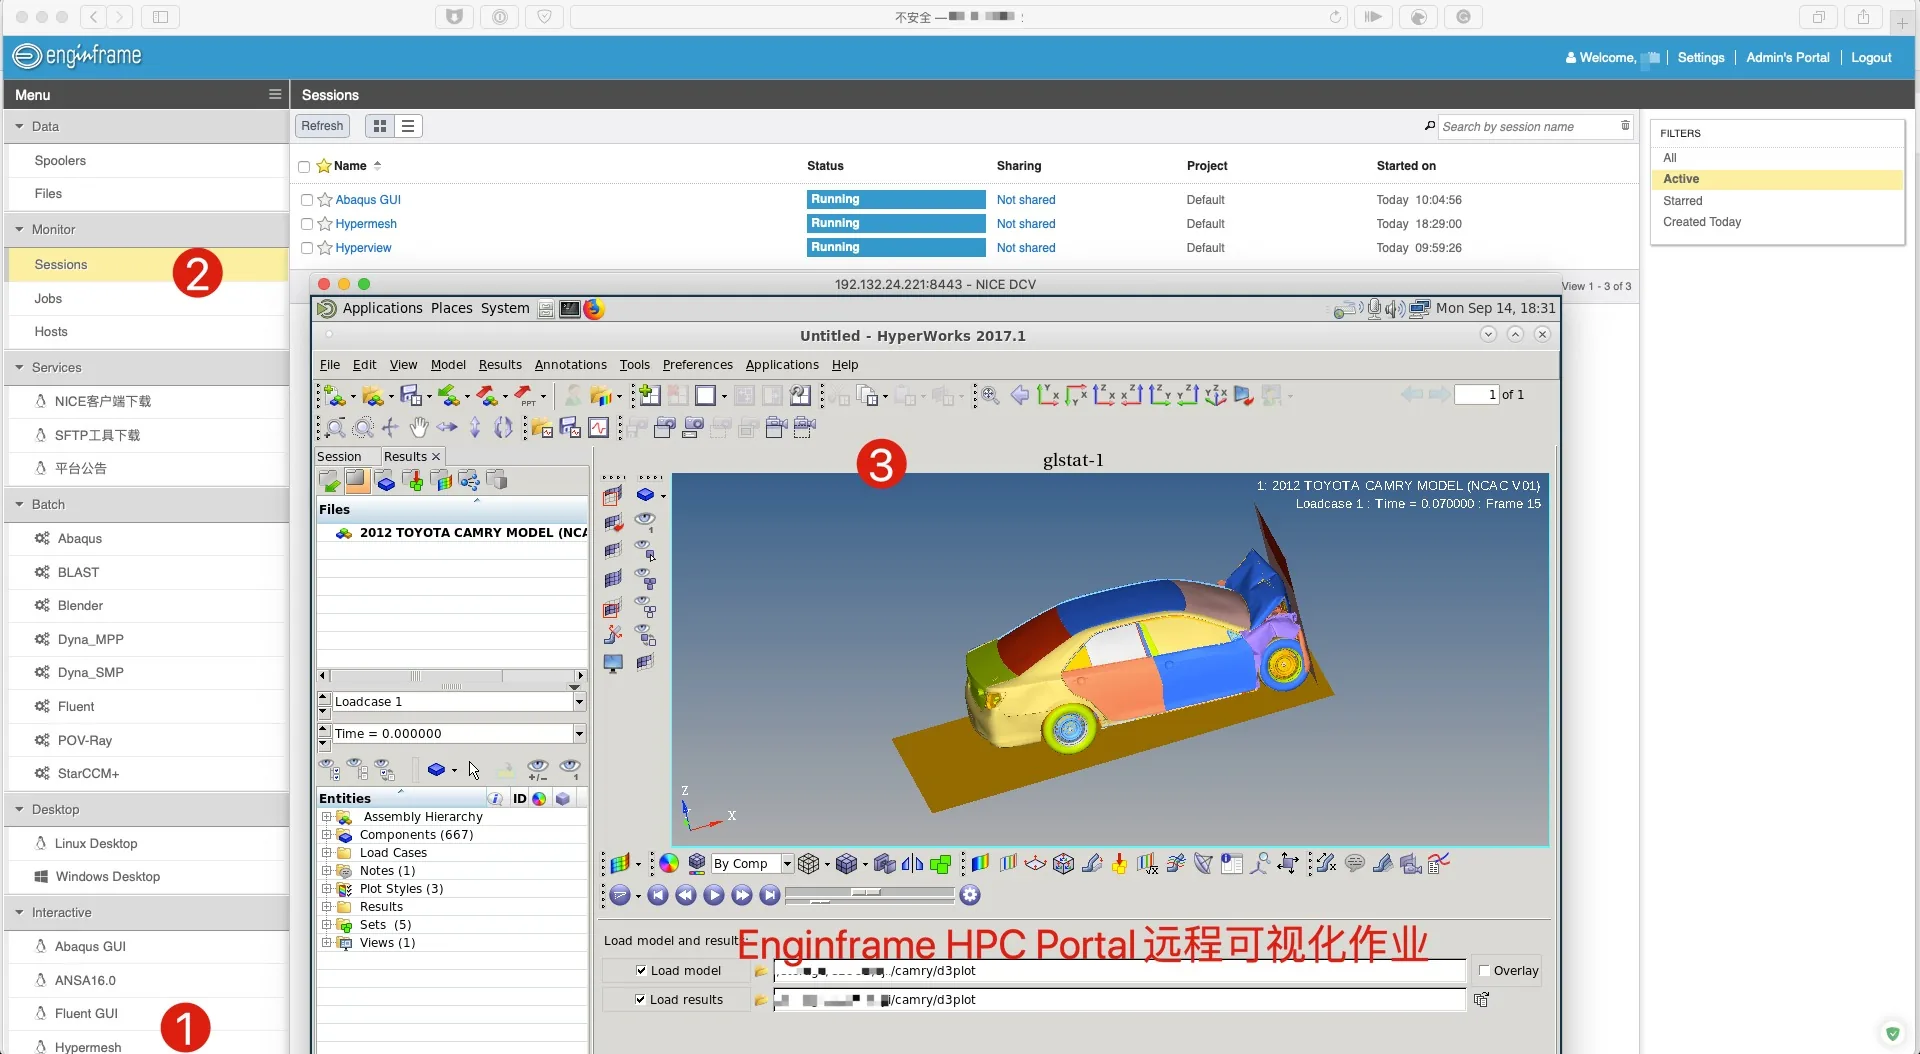Collapse the Services menu section
Viewport: 1920px width, 1054px height.
click(x=19, y=367)
